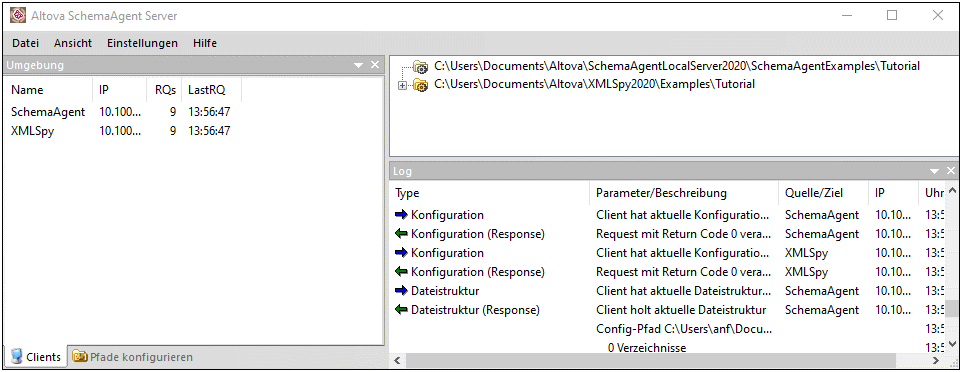Screen dimensions: 962x372
Task: Open the Hilfe menu
Action: click(205, 43)
